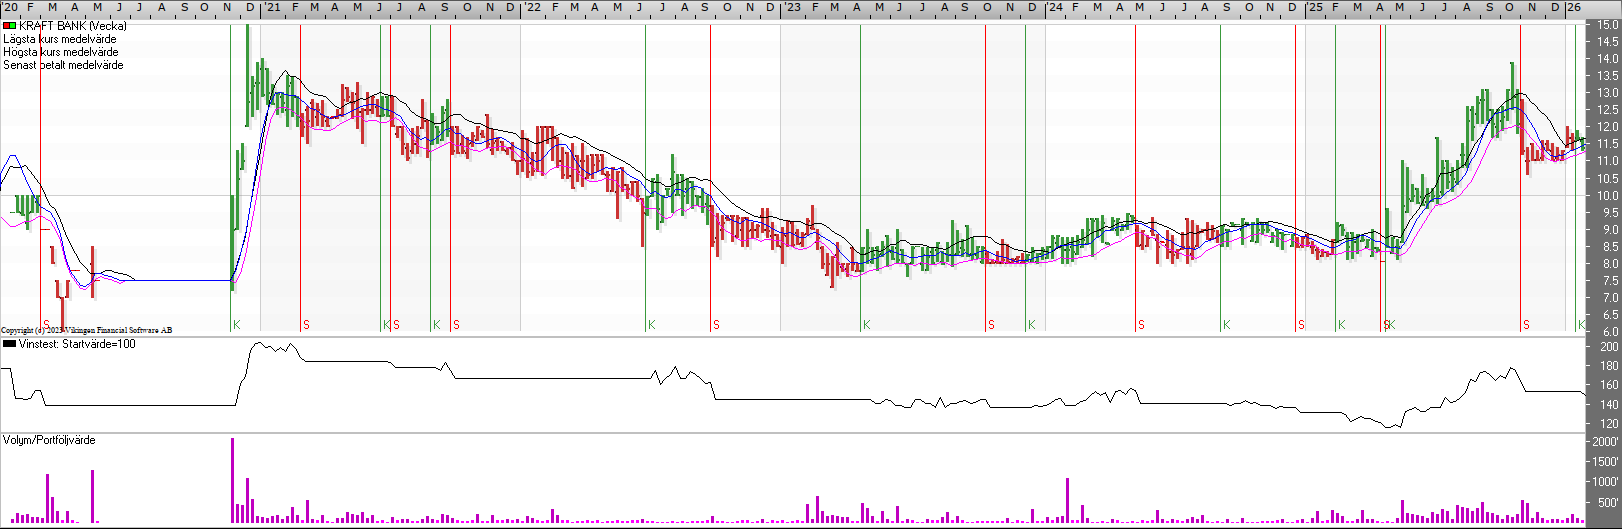Jump to the '23 year label on timeline
This screenshot has height=529, width=1622.
(x=791, y=7)
